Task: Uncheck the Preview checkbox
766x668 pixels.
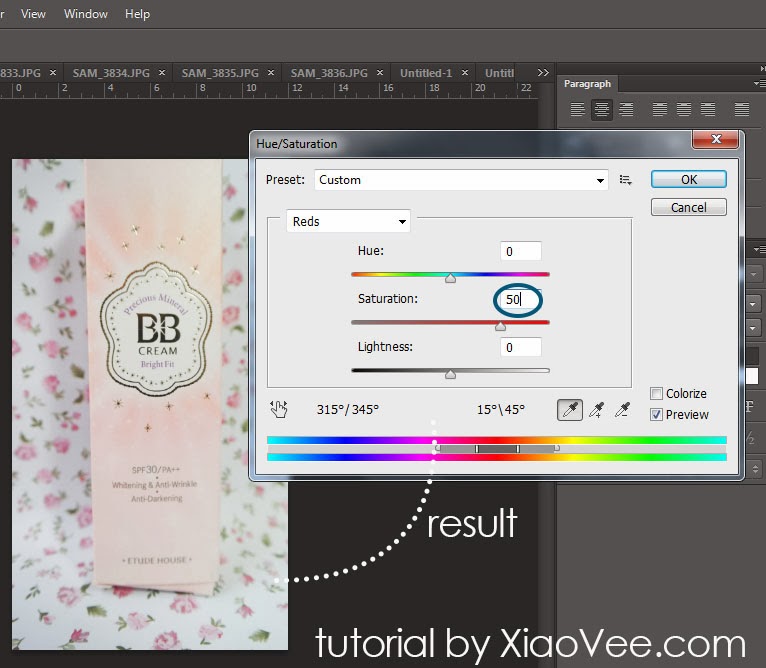Action: (657, 414)
